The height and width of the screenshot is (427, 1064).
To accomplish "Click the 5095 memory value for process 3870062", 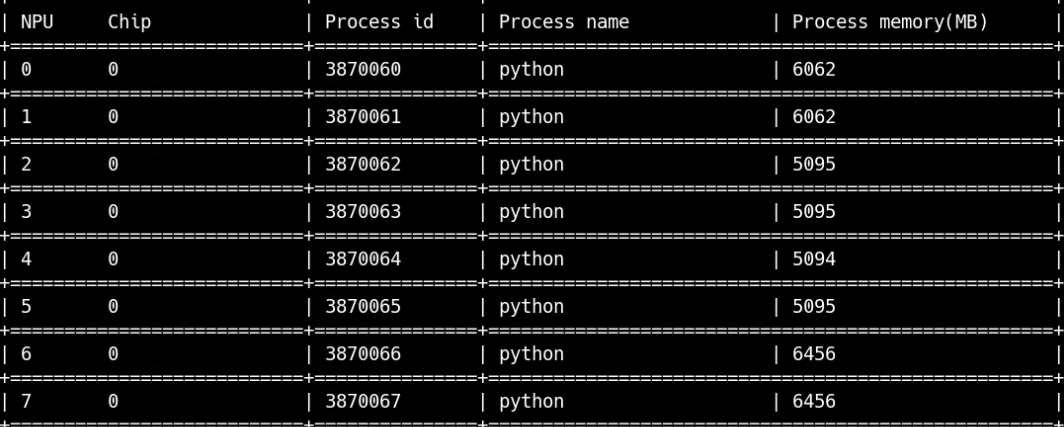I will point(814,164).
